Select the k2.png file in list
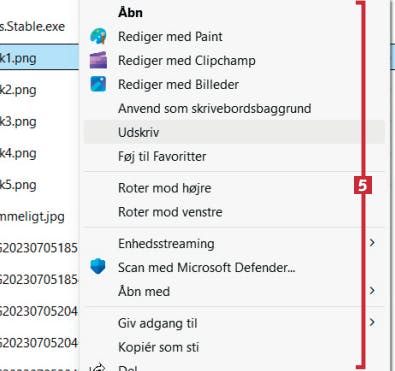Screen dimensions: 395x371 tap(18, 90)
